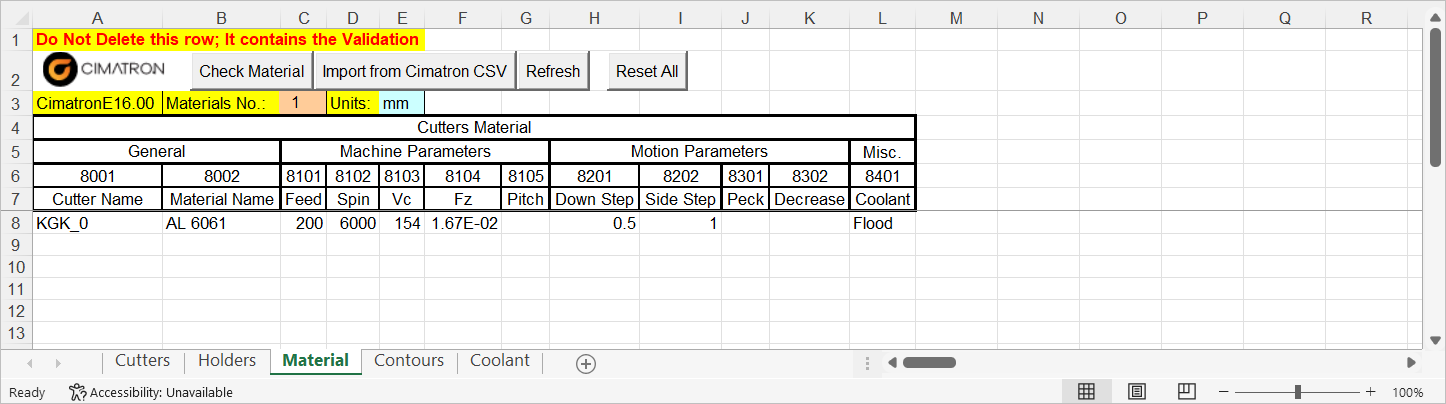The height and width of the screenshot is (404, 1446).
Task: Open Accessibility checker status icon
Action: pyautogui.click(x=77, y=392)
